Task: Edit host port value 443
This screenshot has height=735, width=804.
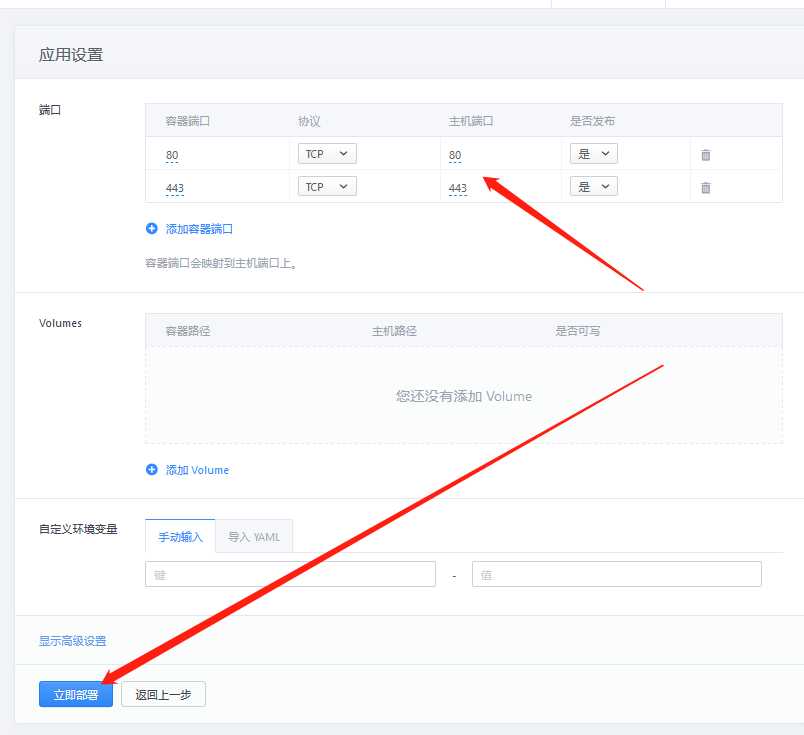Action: coord(457,188)
